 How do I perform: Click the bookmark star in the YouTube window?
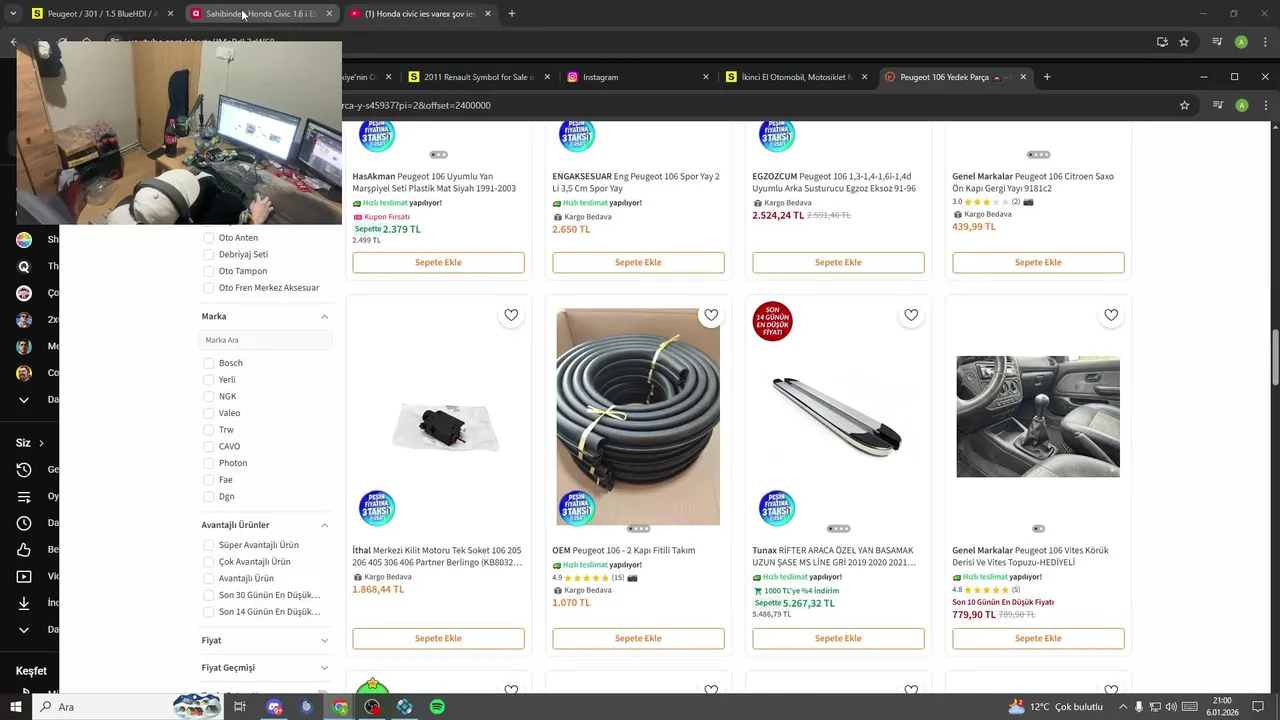coord(1184,42)
